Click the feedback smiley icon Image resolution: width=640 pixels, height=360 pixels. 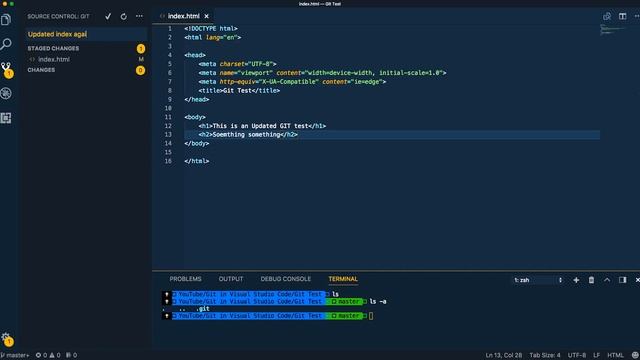coord(635,356)
